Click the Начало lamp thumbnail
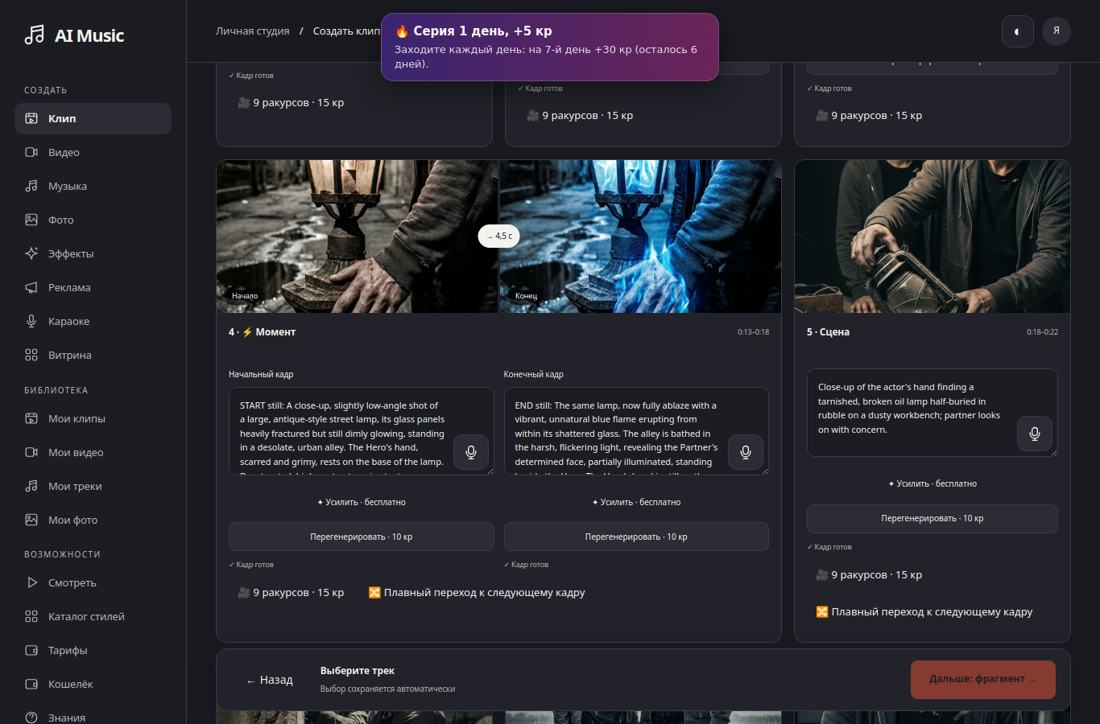This screenshot has width=1100, height=724. (x=358, y=236)
